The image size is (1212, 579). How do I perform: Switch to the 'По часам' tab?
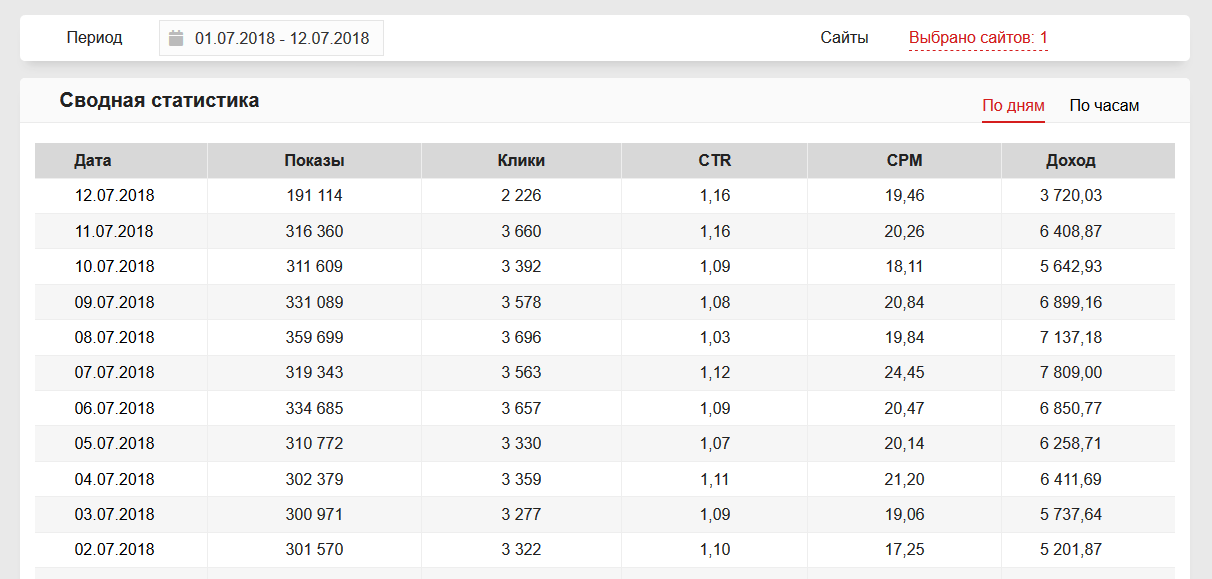click(x=1104, y=106)
